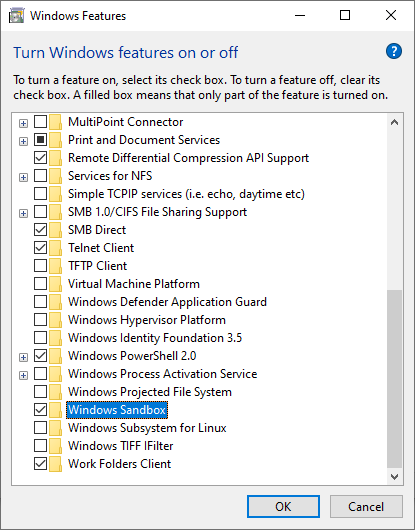Screen dimensions: 415x530
Task: Click the folder icon beside MultiPoint Connector
Action: coord(55,122)
